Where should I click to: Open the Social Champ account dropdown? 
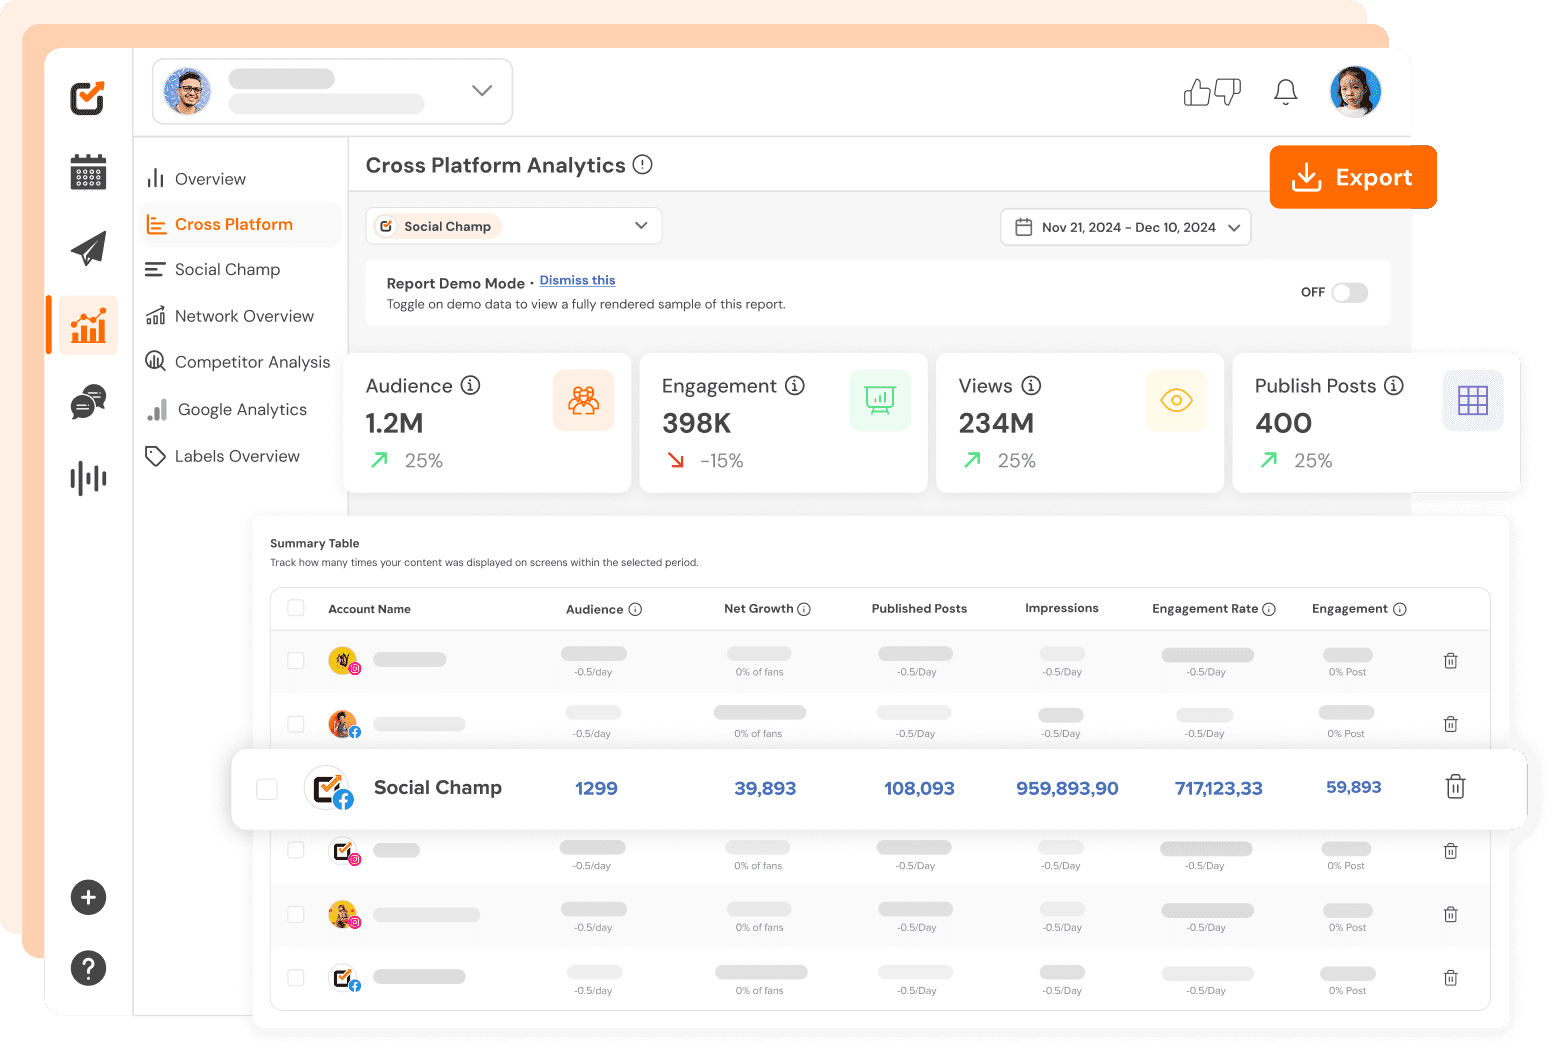click(513, 226)
